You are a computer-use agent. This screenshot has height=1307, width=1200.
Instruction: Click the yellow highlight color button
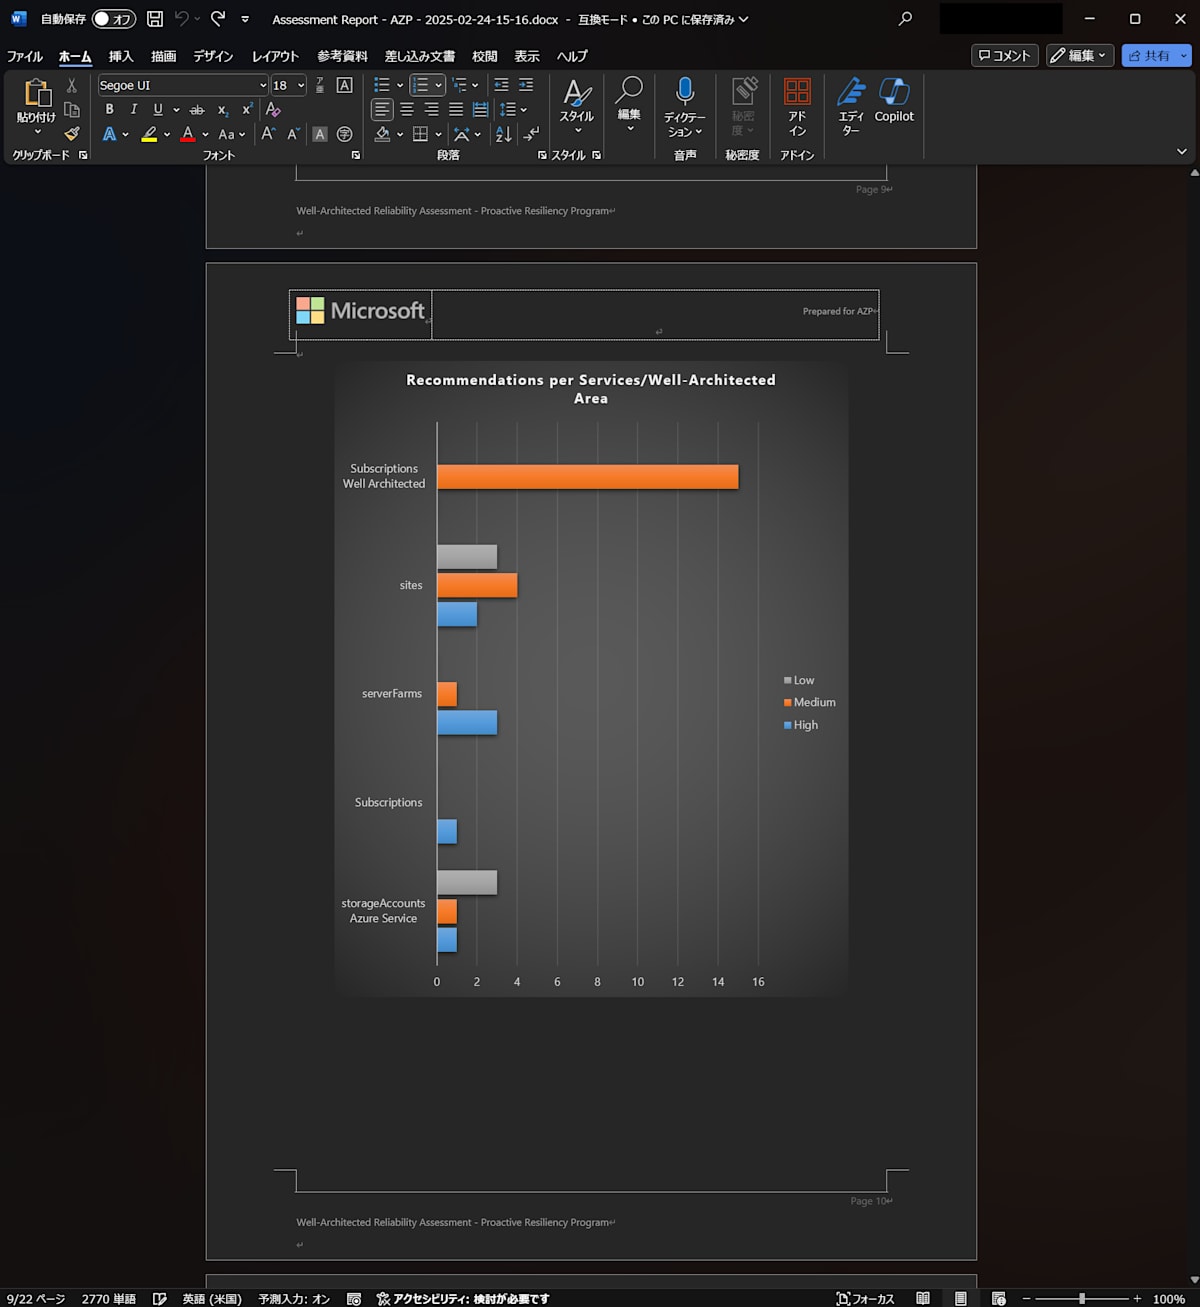(x=149, y=134)
